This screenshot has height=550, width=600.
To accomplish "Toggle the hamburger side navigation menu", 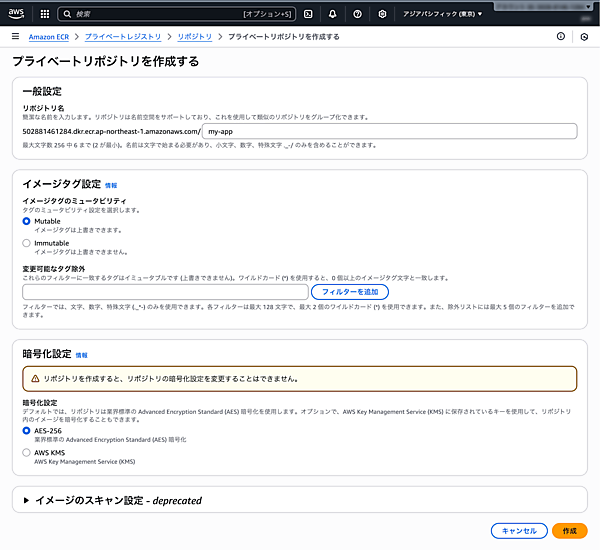I will (x=14, y=36).
